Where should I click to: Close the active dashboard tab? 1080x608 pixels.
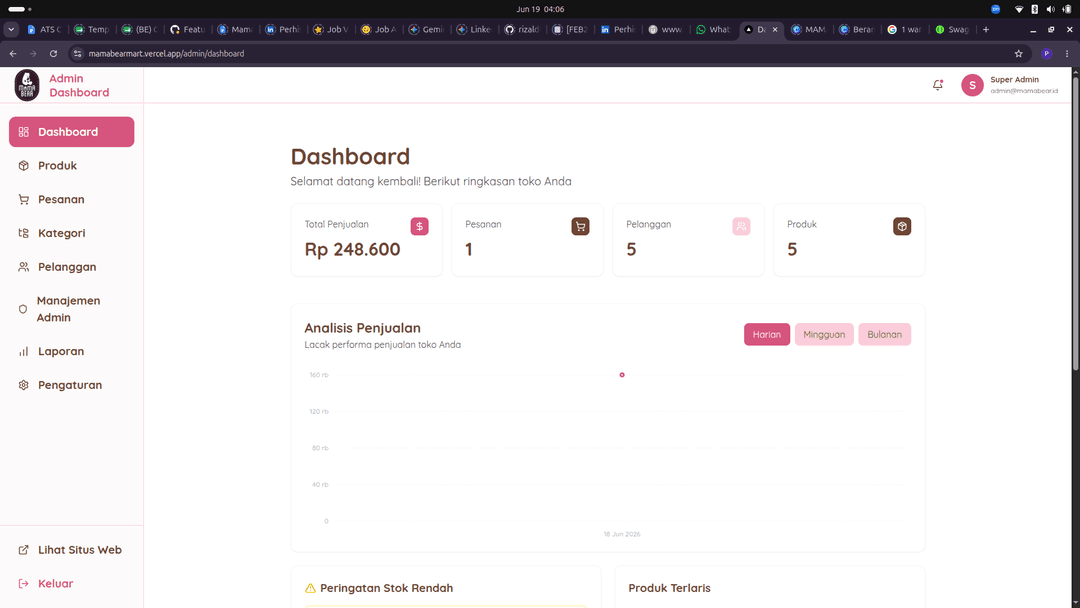(x=775, y=30)
